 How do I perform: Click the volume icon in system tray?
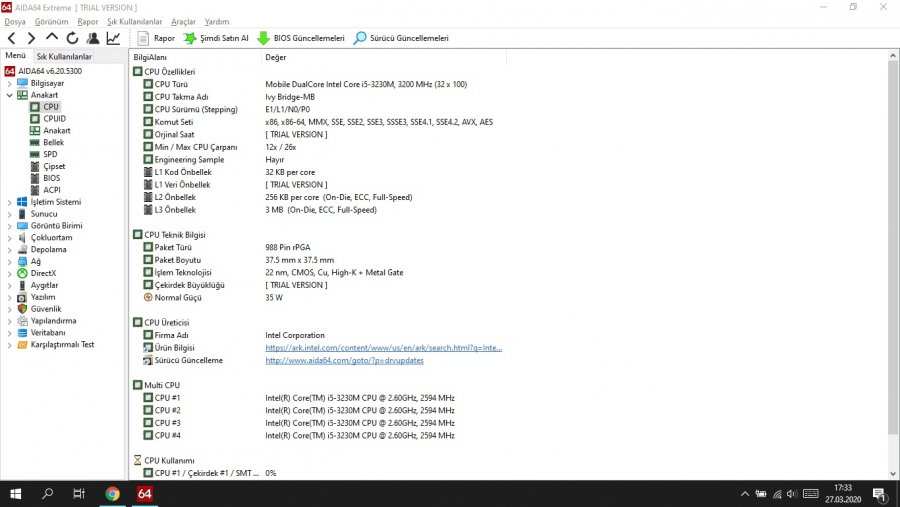(792, 494)
